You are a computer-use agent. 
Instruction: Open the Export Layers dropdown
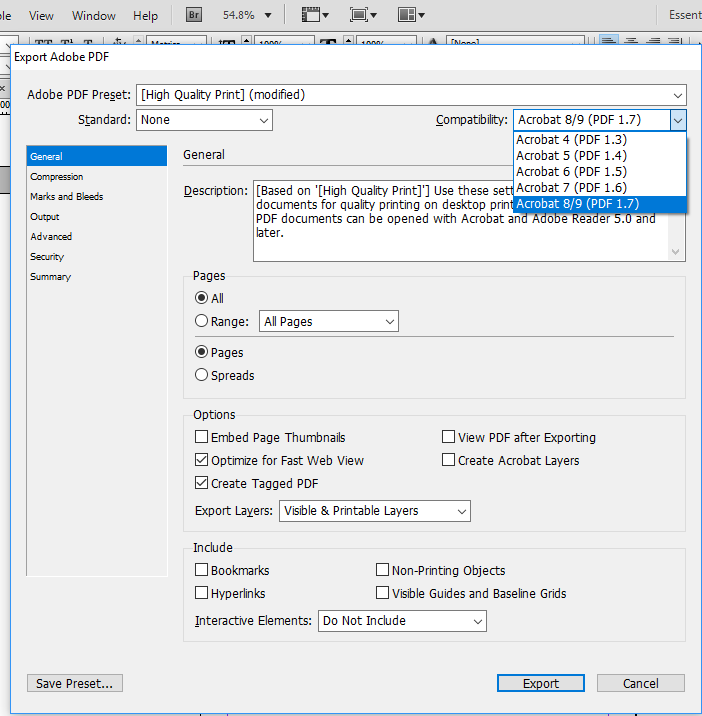461,511
